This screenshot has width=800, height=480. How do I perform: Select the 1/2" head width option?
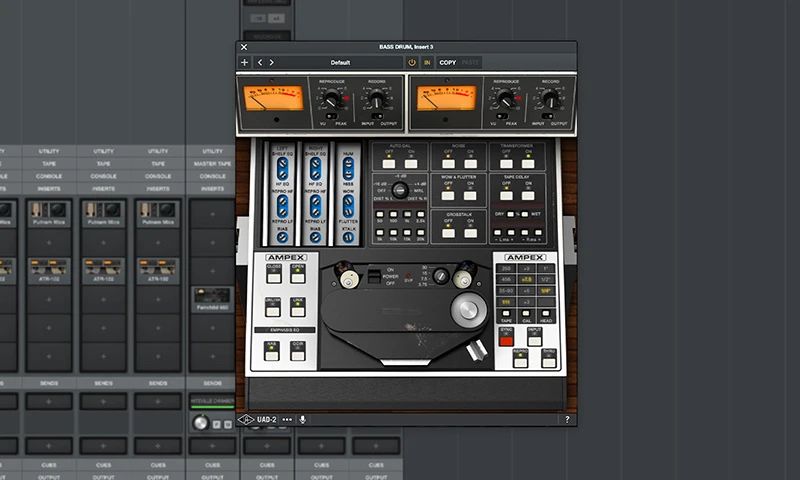545,280
